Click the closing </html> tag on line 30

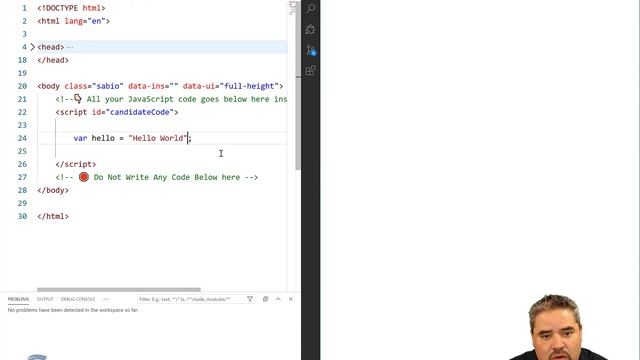pyautogui.click(x=53, y=216)
